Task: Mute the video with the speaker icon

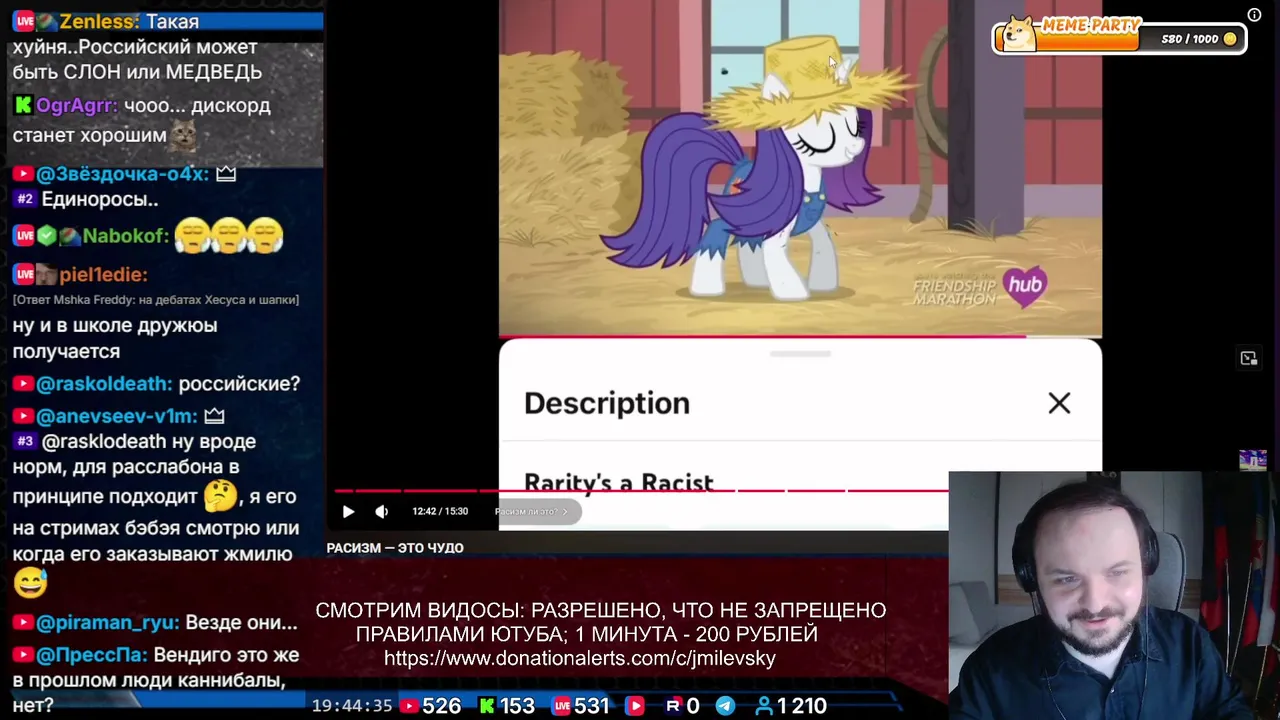Action: (381, 511)
